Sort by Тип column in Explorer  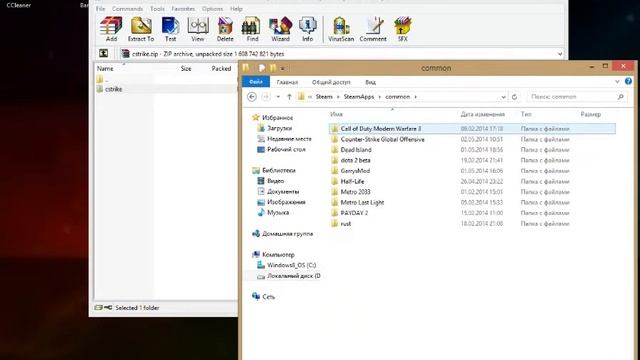point(526,114)
